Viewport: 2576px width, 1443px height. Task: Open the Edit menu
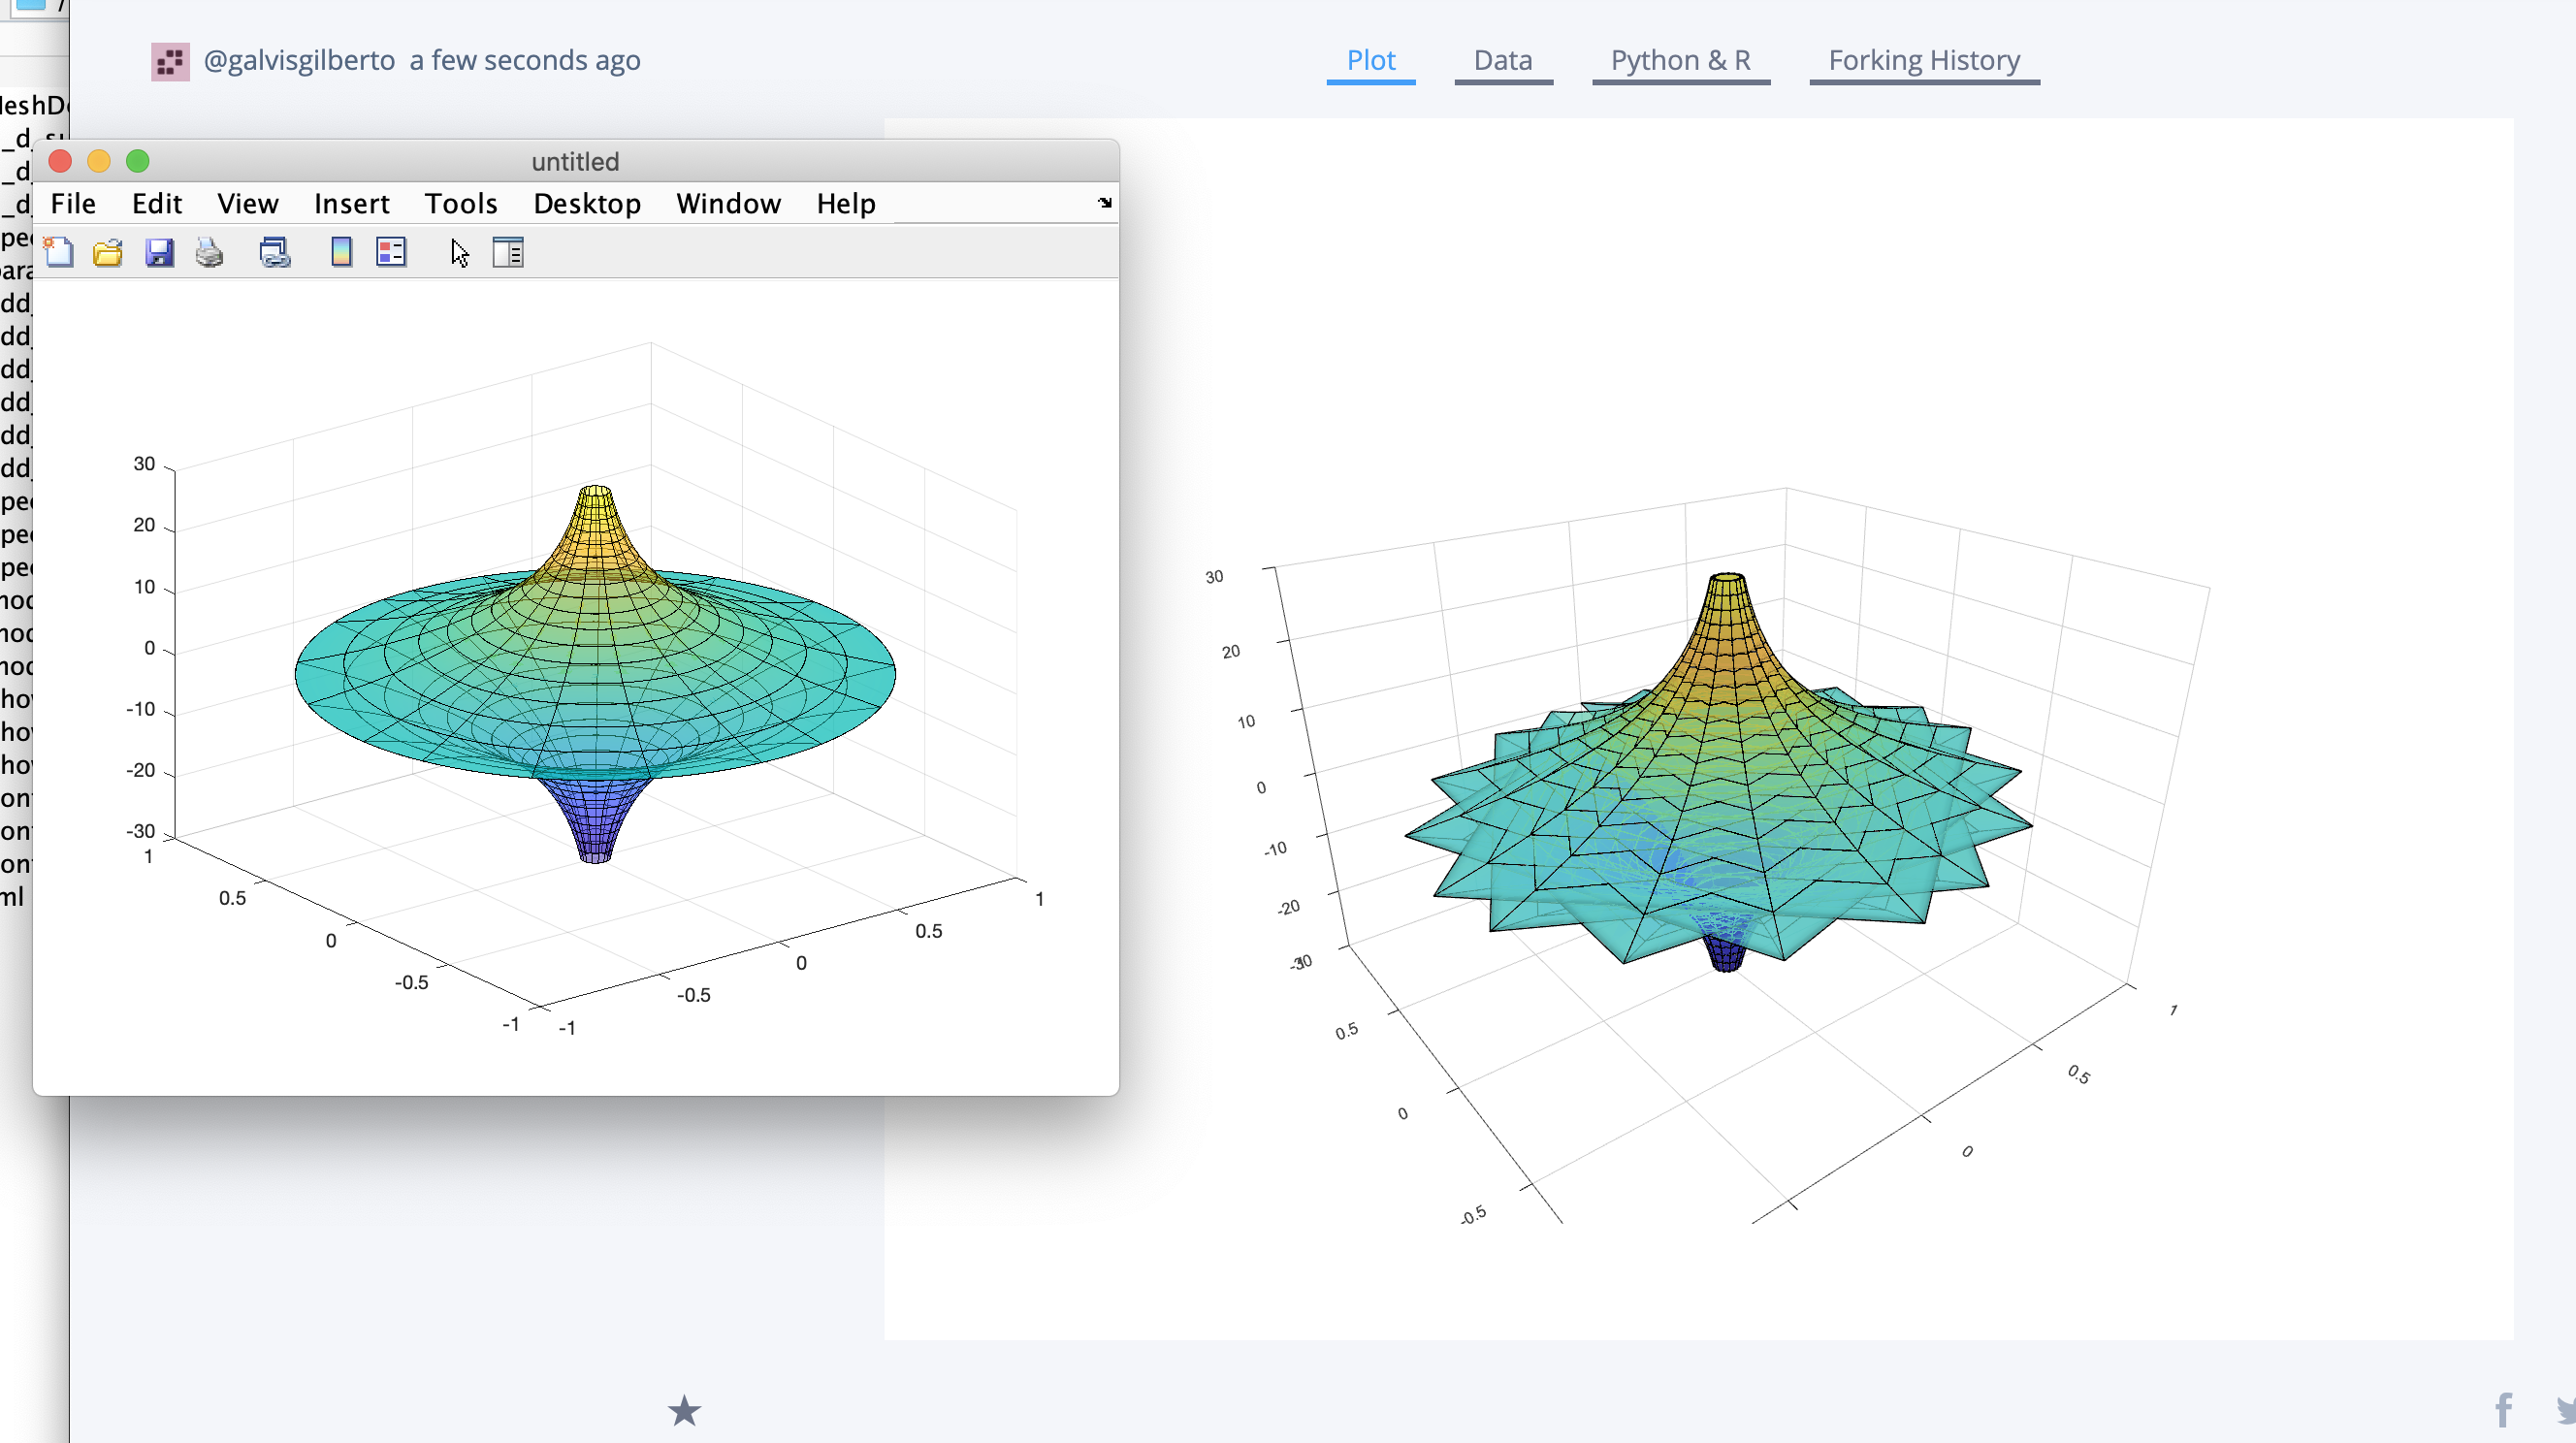[157, 204]
